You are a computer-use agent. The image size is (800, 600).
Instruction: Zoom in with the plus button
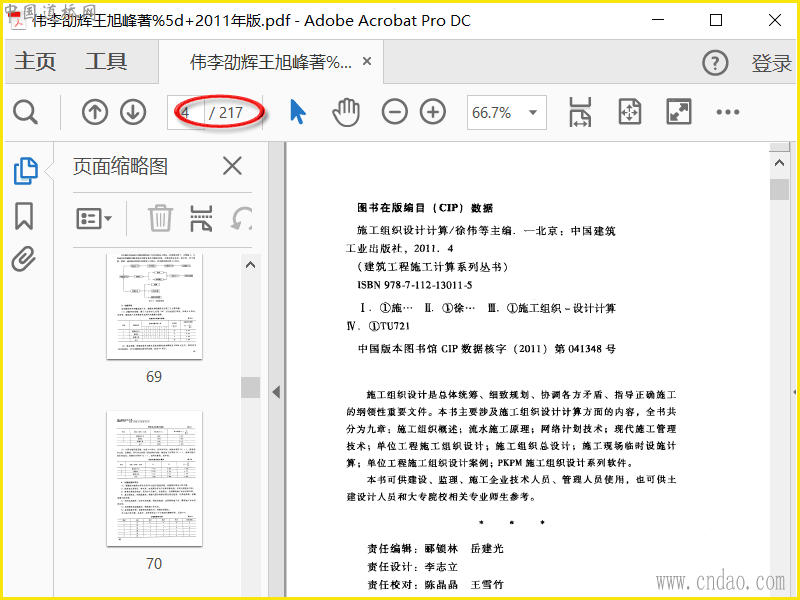click(x=433, y=112)
